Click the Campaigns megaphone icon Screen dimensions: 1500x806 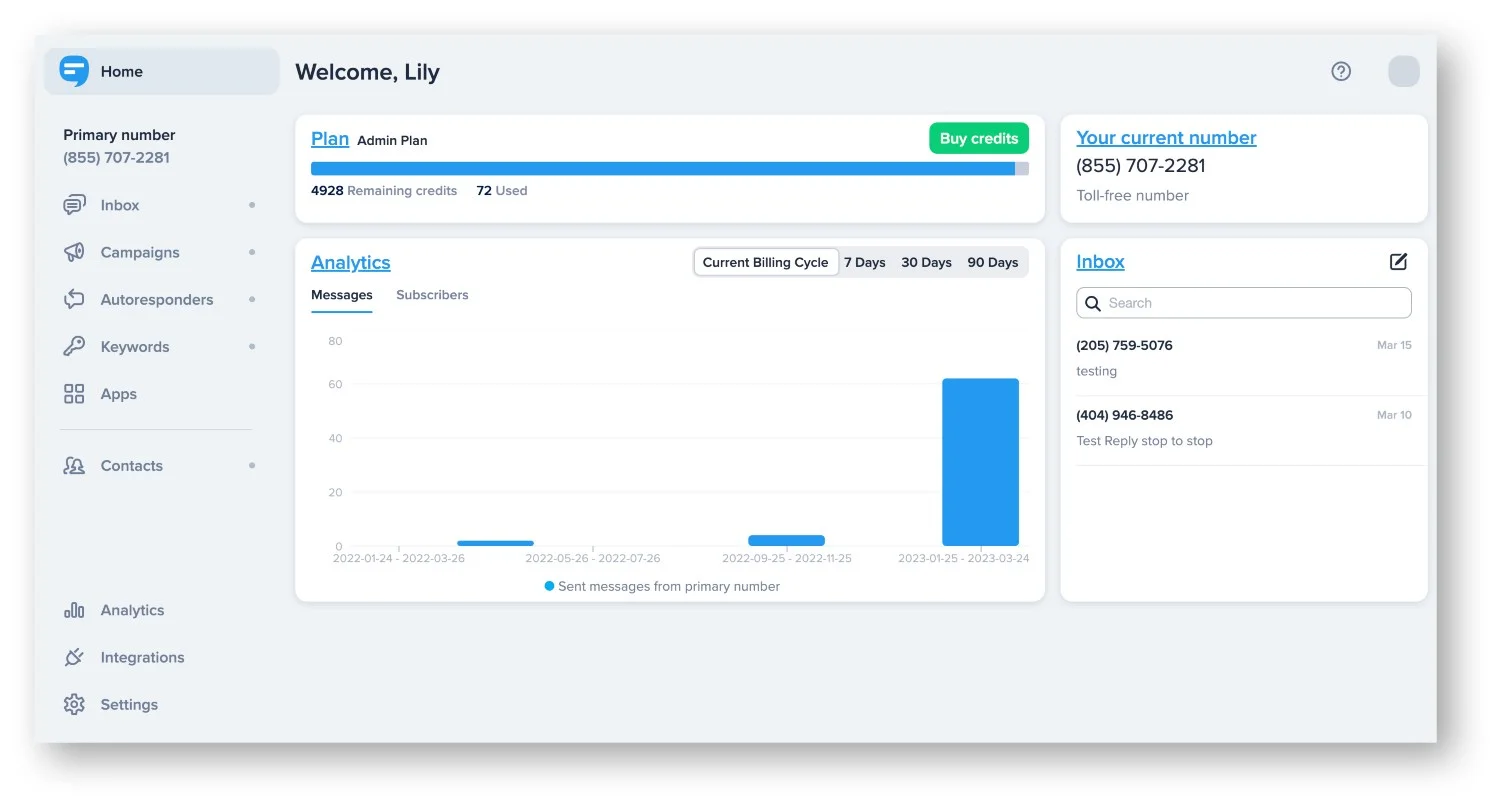coord(74,252)
